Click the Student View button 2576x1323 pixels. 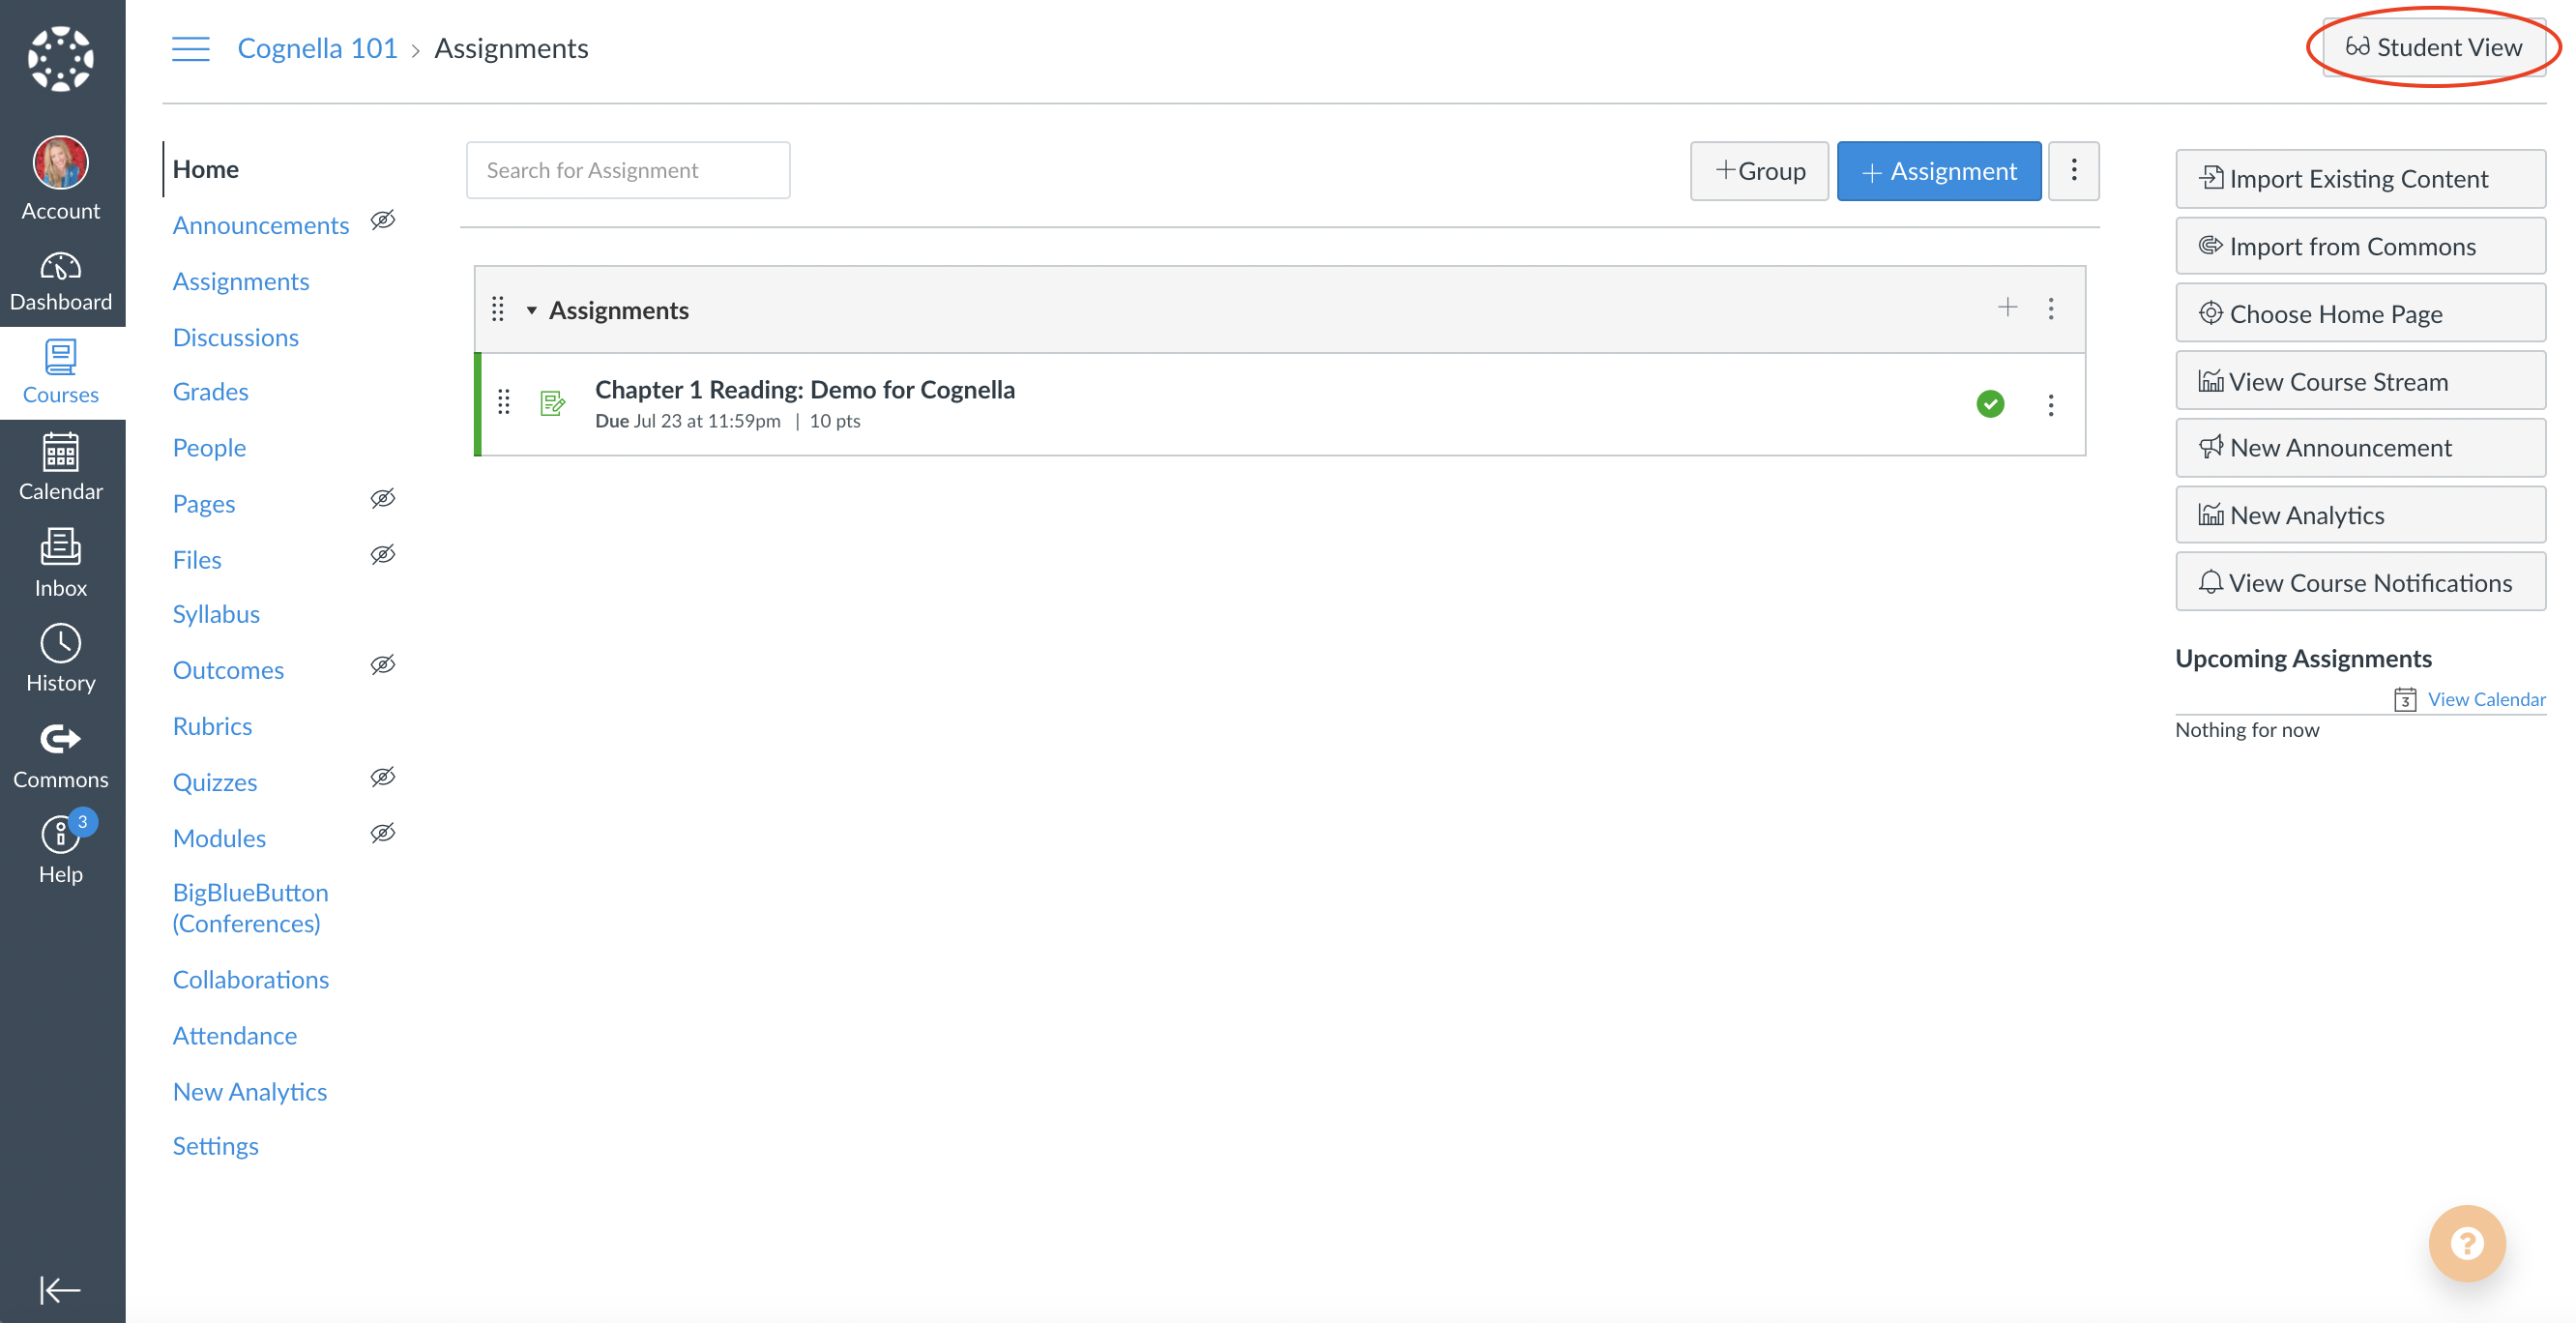coord(2433,47)
